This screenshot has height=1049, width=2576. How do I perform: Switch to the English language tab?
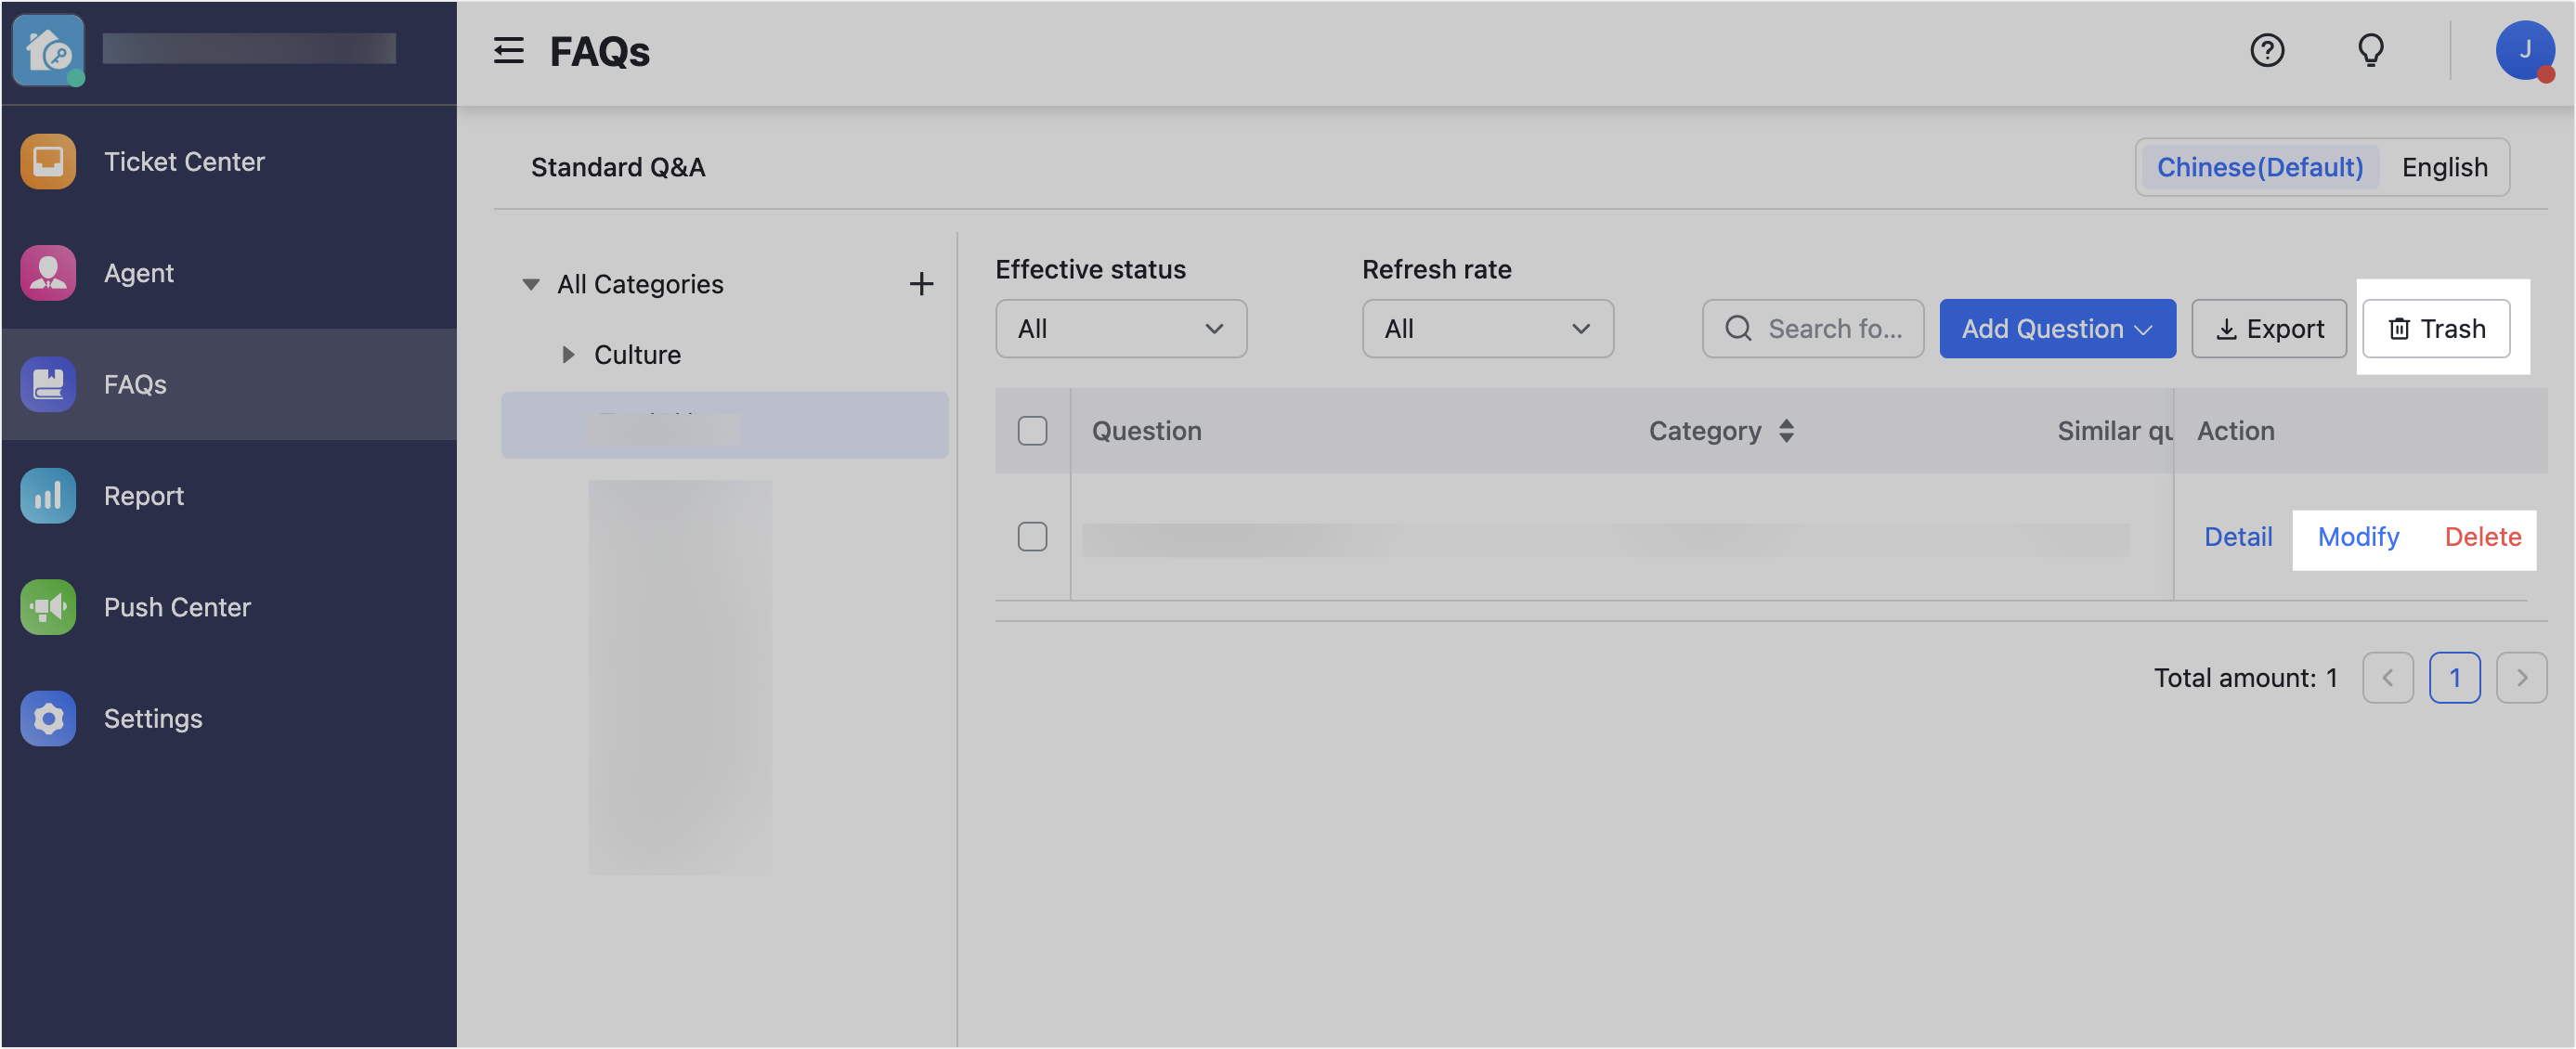[x=2444, y=167]
